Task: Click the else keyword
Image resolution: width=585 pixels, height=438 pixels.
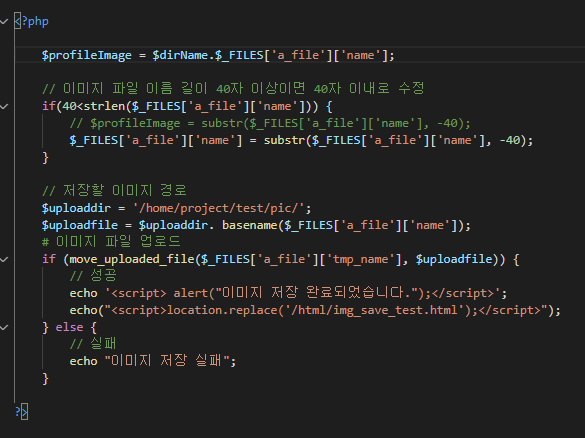Action: tap(69, 327)
